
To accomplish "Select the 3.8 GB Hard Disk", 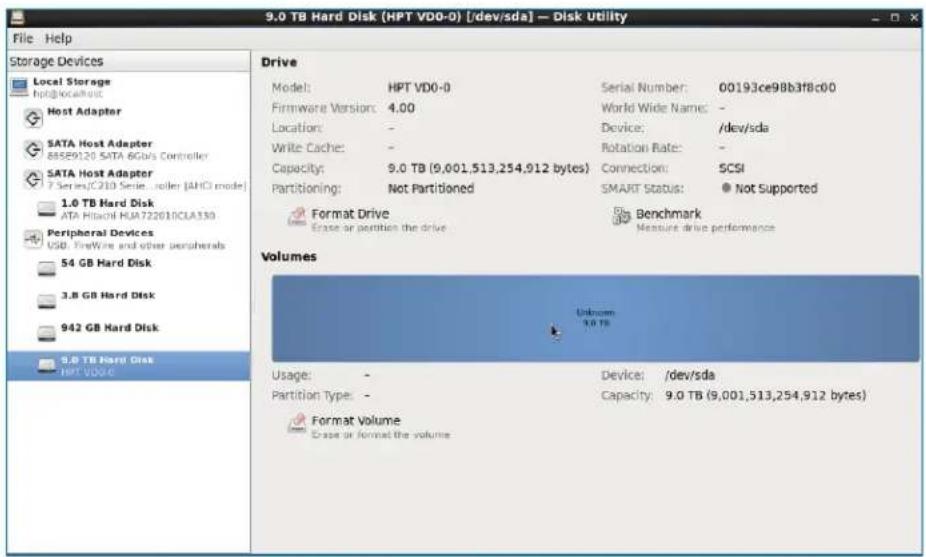I will click(129, 301).
